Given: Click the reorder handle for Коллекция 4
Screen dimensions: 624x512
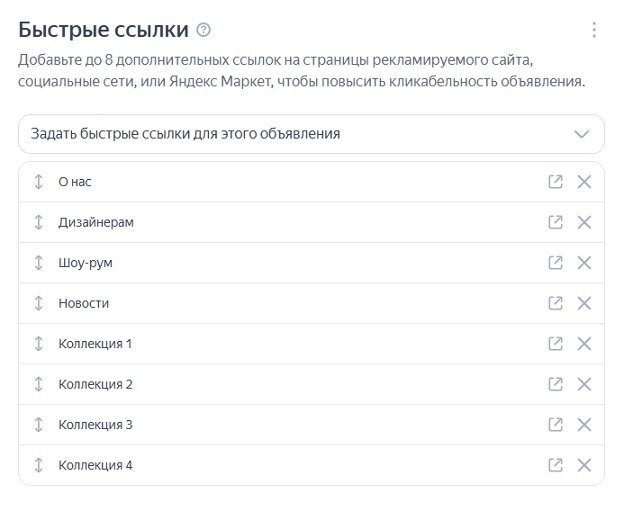Looking at the screenshot, I should (39, 465).
